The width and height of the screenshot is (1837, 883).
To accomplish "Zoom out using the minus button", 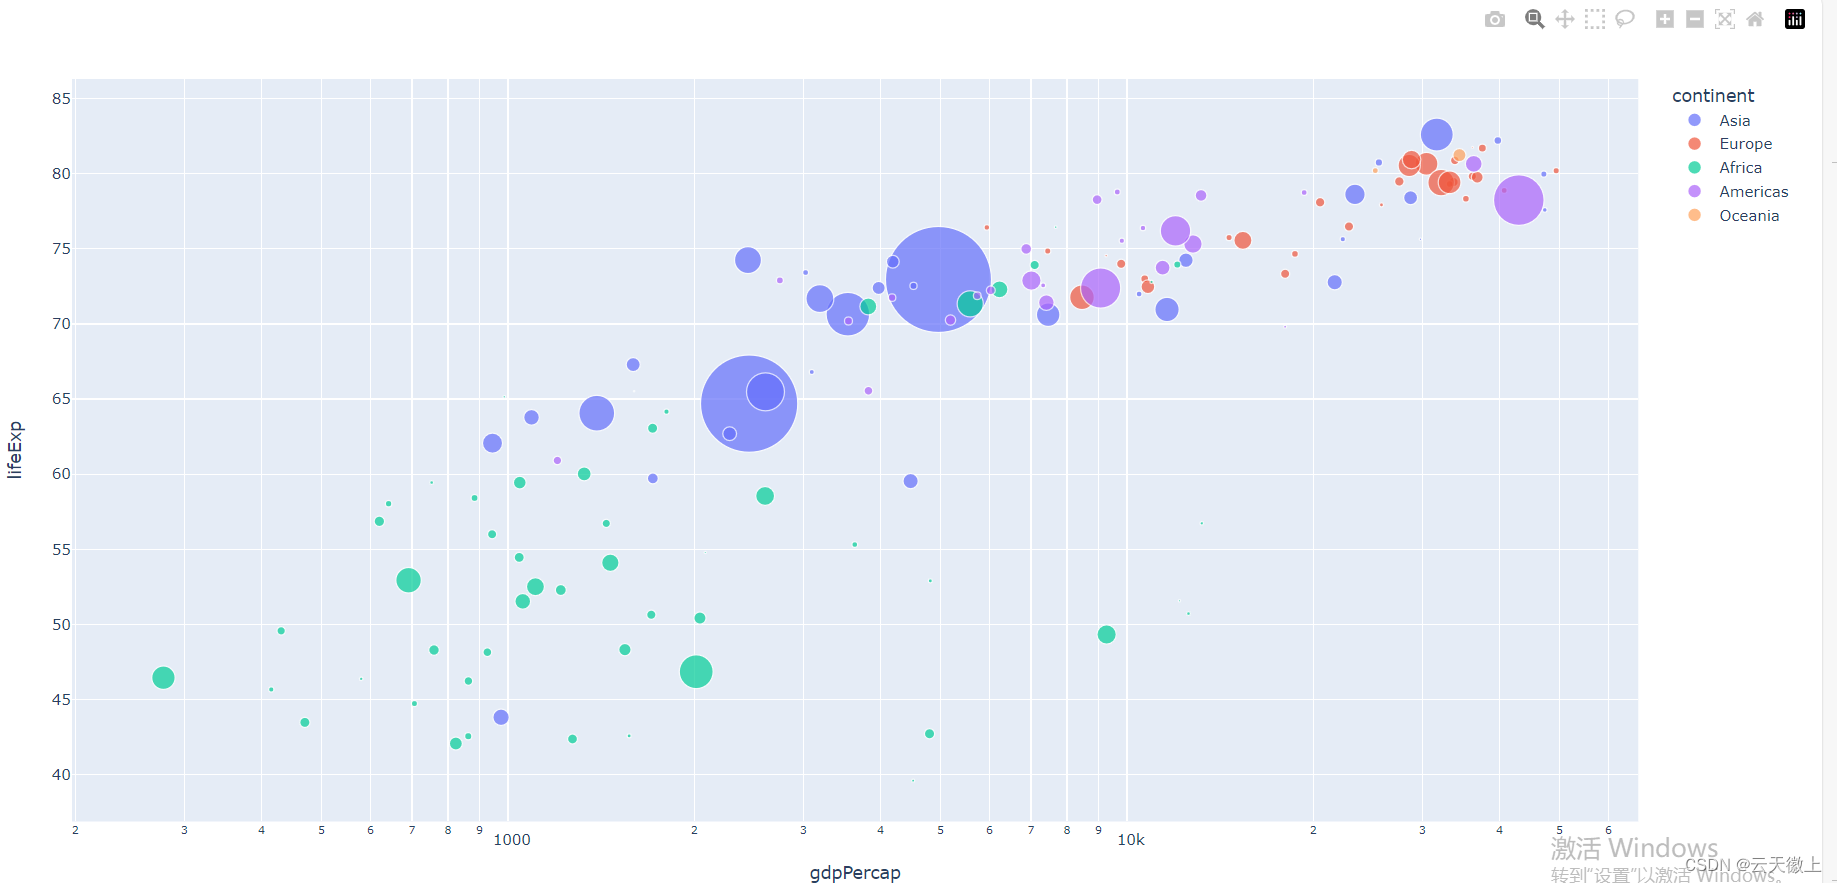I will (x=1695, y=19).
